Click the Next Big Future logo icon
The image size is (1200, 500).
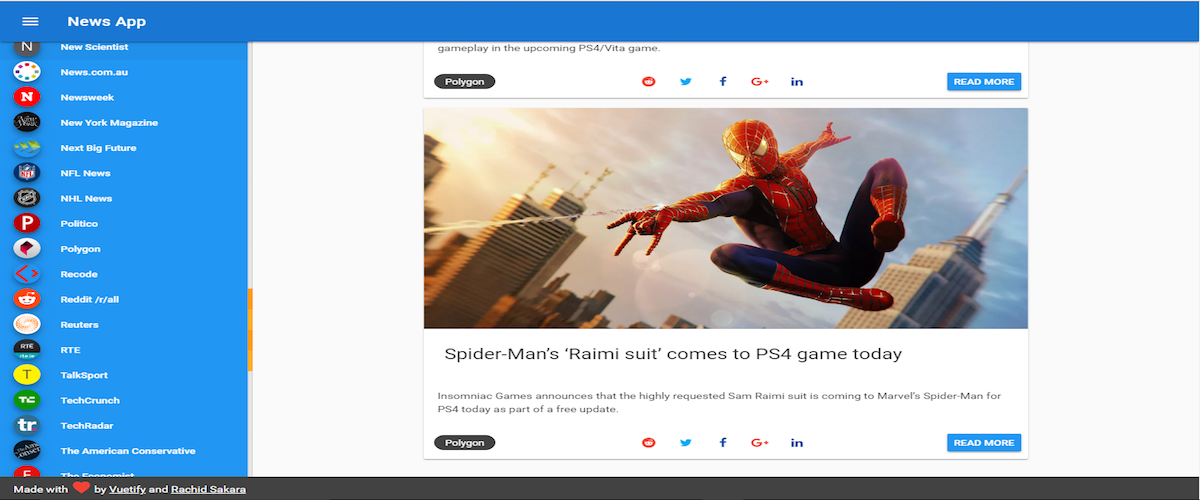click(x=27, y=148)
